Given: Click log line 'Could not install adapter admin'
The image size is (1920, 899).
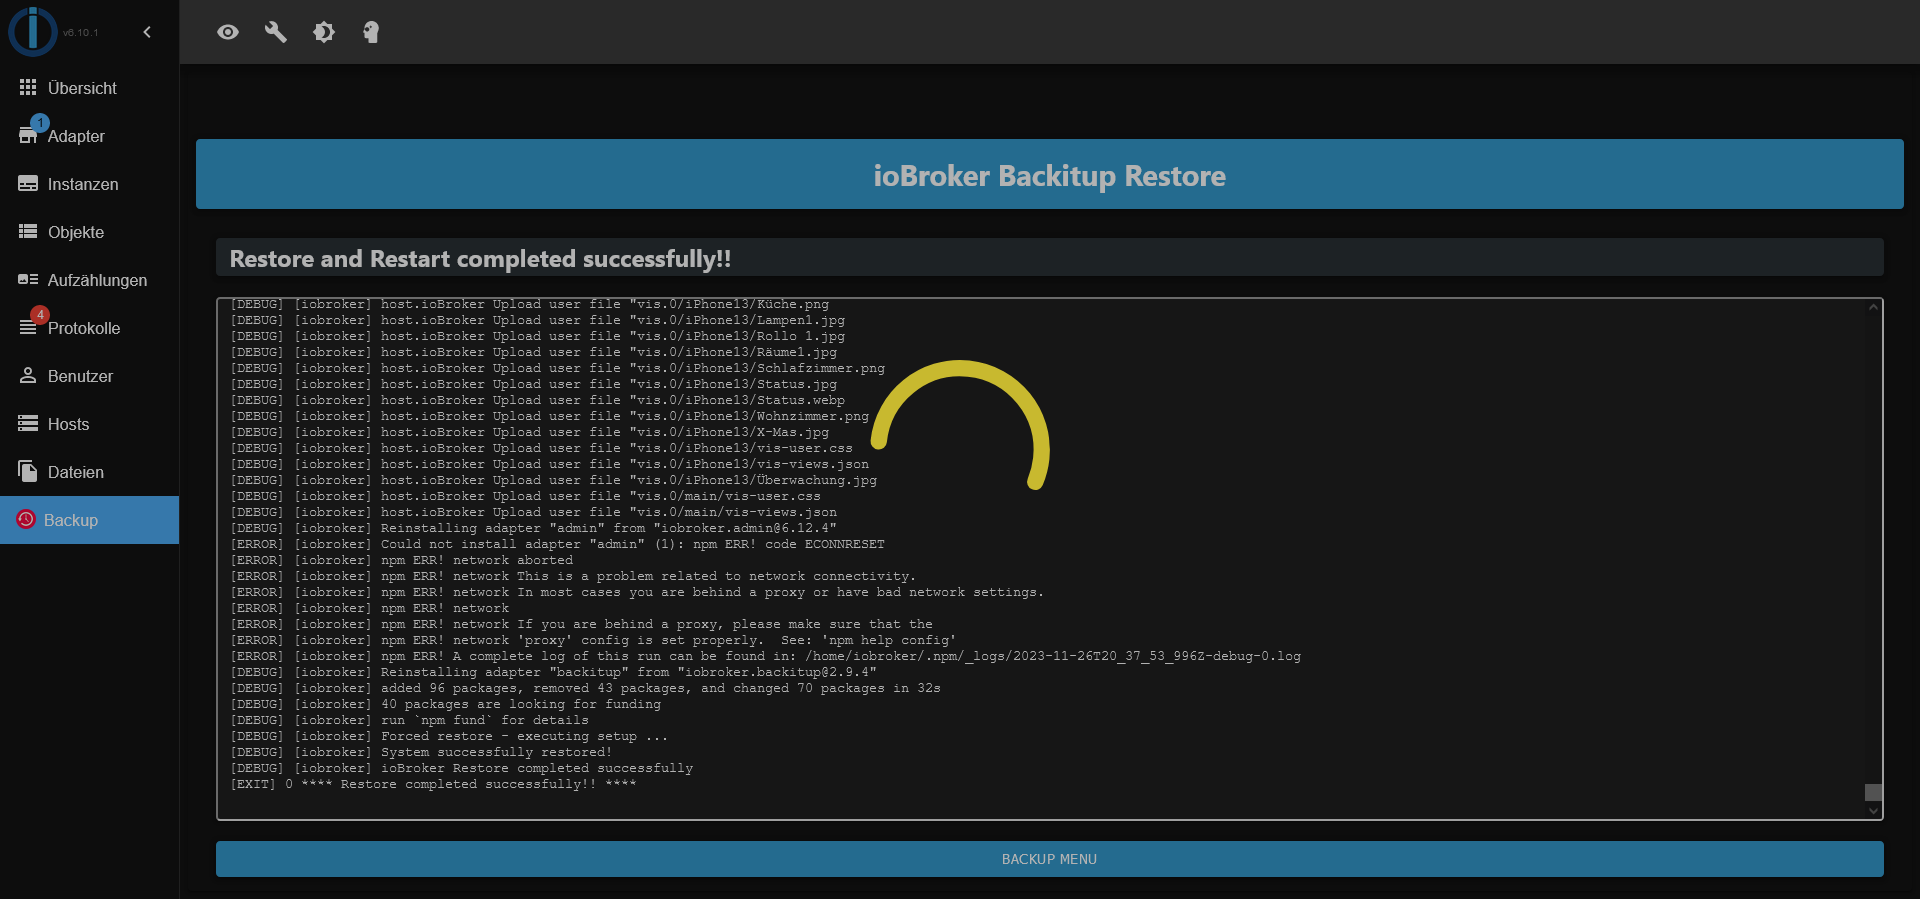Looking at the screenshot, I should click(557, 544).
